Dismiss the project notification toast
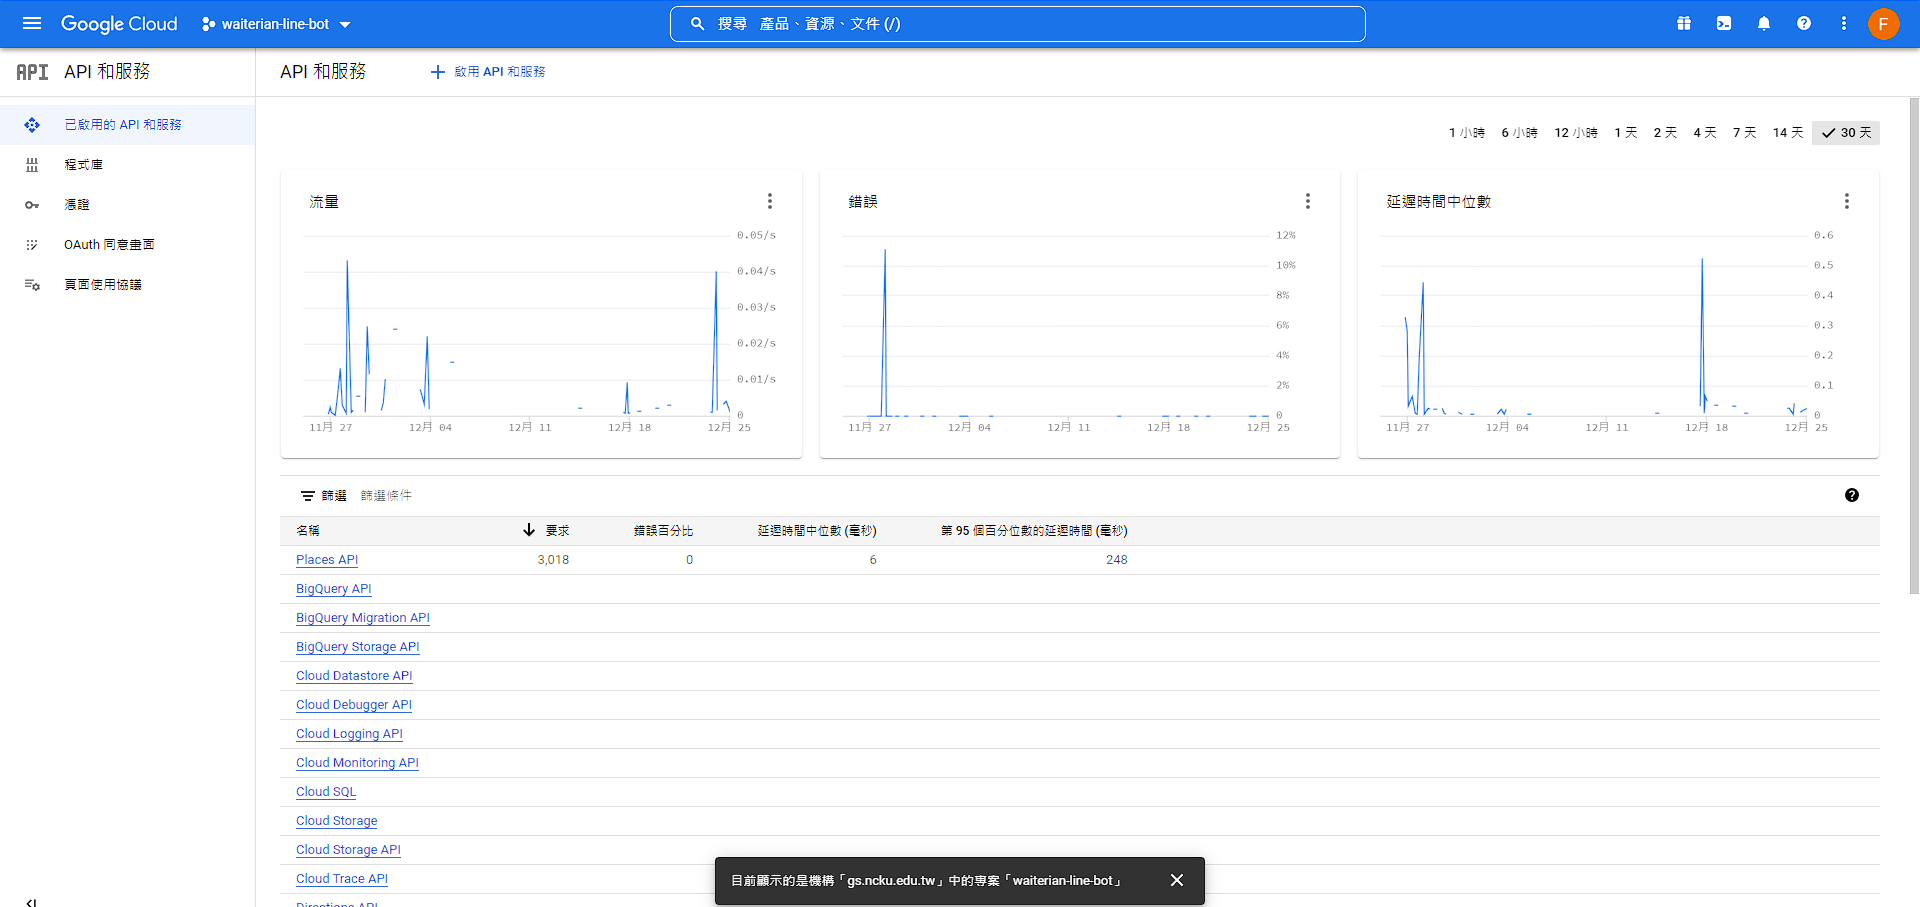The image size is (1920, 907). coord(1177,880)
